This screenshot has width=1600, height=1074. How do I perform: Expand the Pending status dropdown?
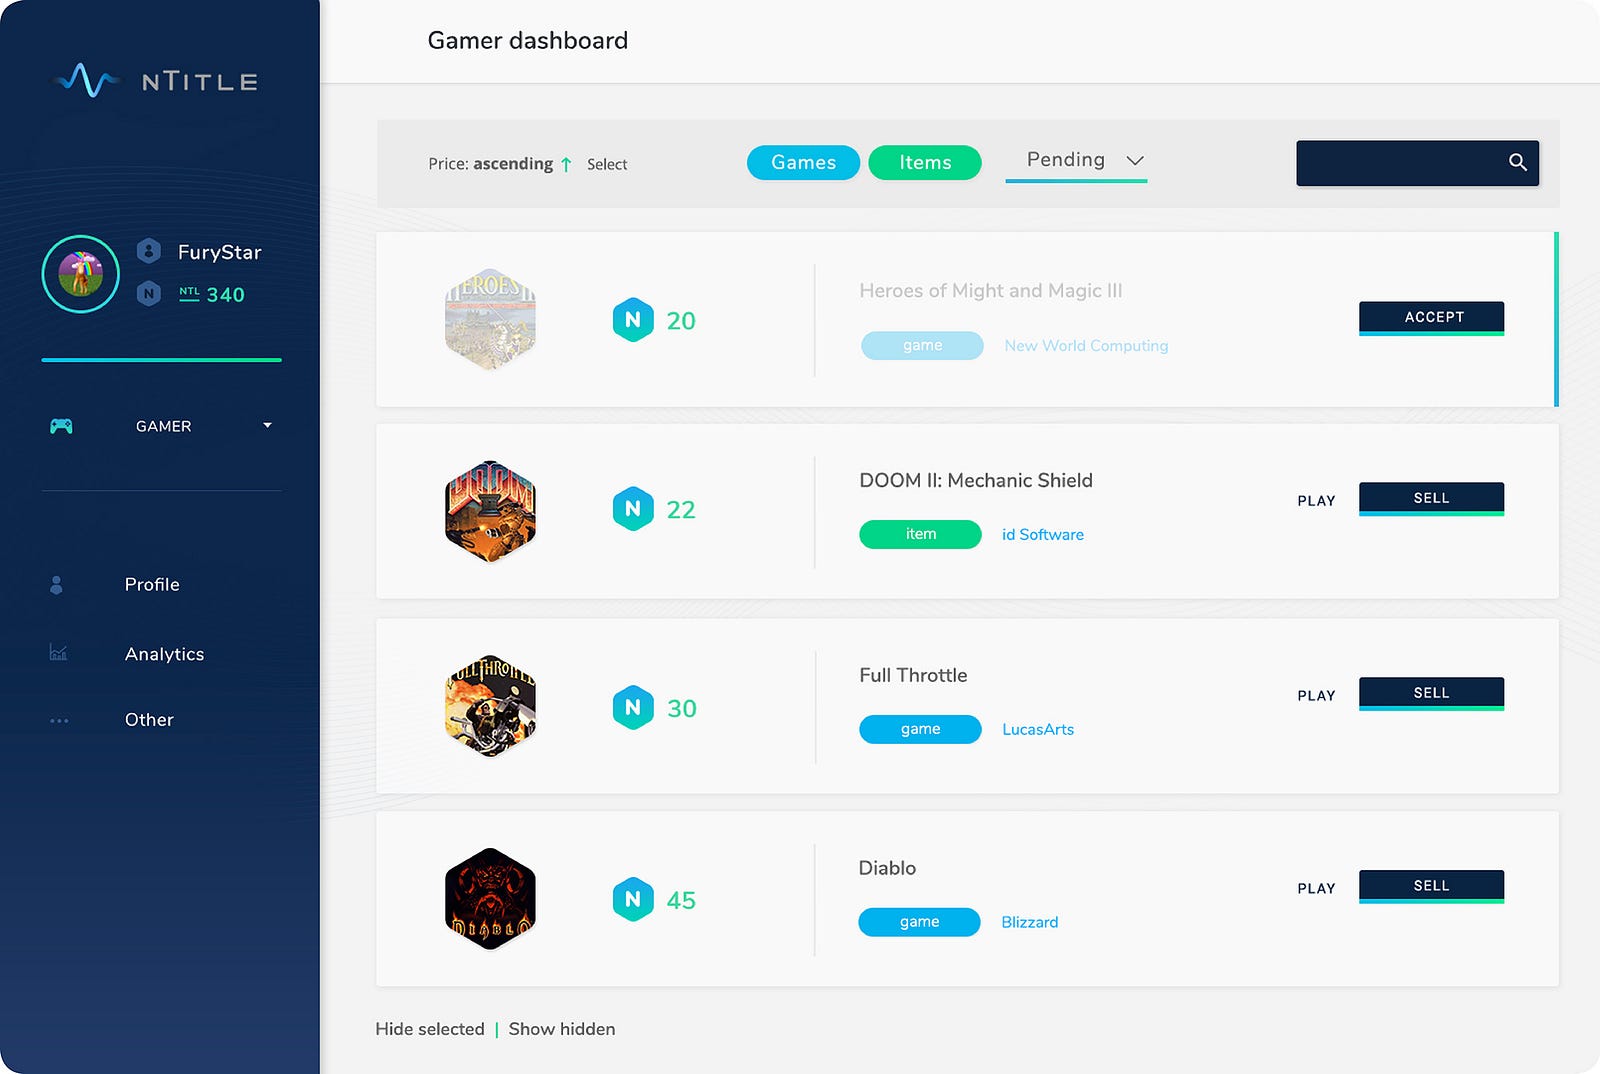pyautogui.click(x=1076, y=161)
